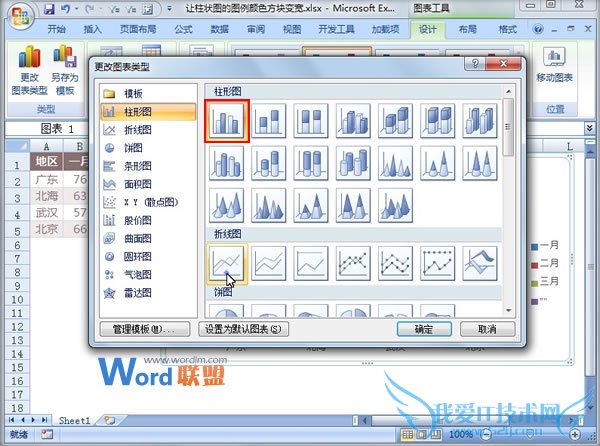Open the 页面布局 ribbon tab
Screen dimensions: 600x446
click(x=138, y=29)
